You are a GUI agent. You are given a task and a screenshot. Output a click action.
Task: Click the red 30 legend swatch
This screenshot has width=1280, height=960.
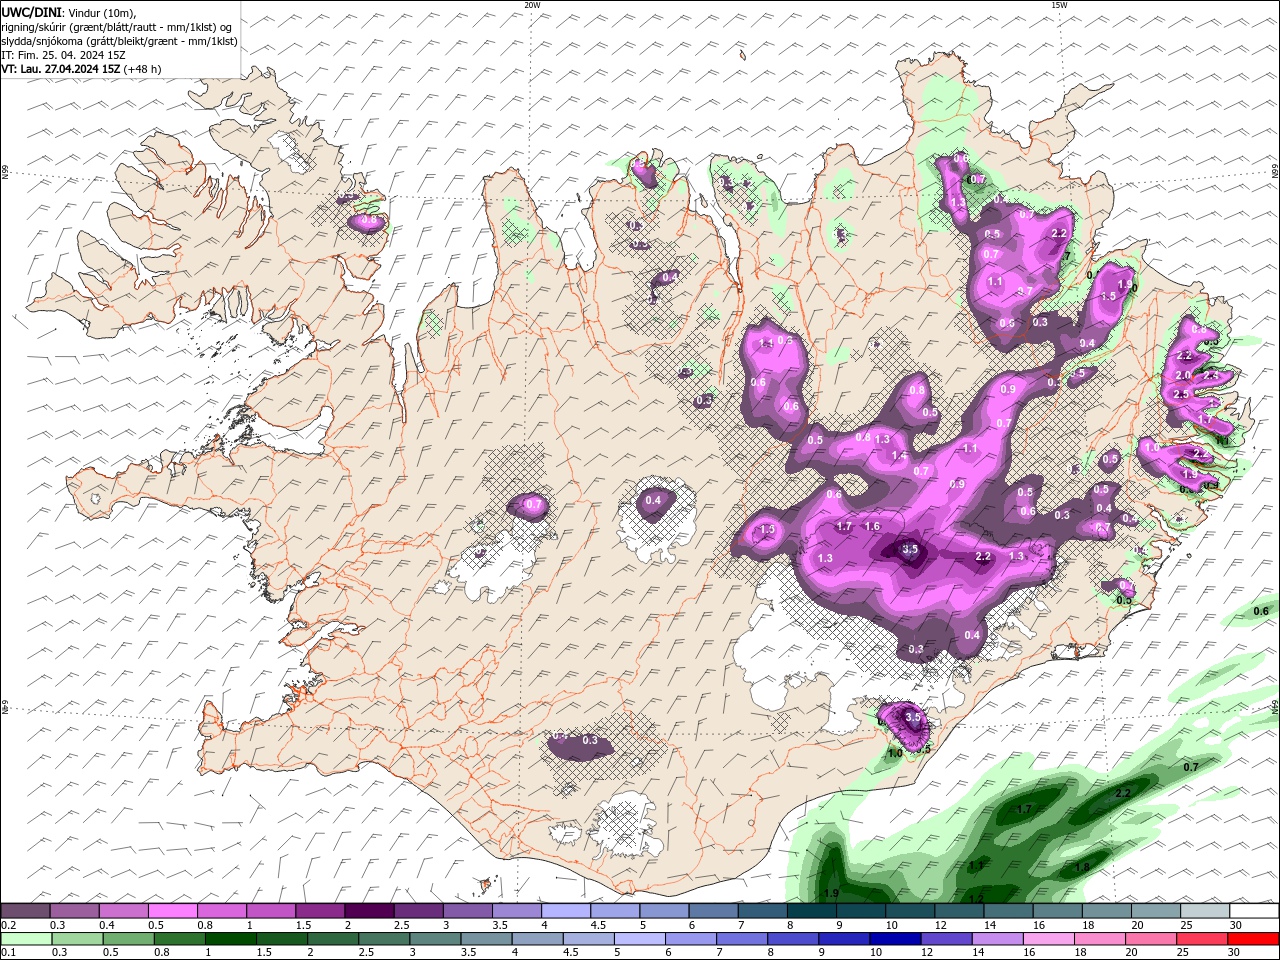[1253, 939]
